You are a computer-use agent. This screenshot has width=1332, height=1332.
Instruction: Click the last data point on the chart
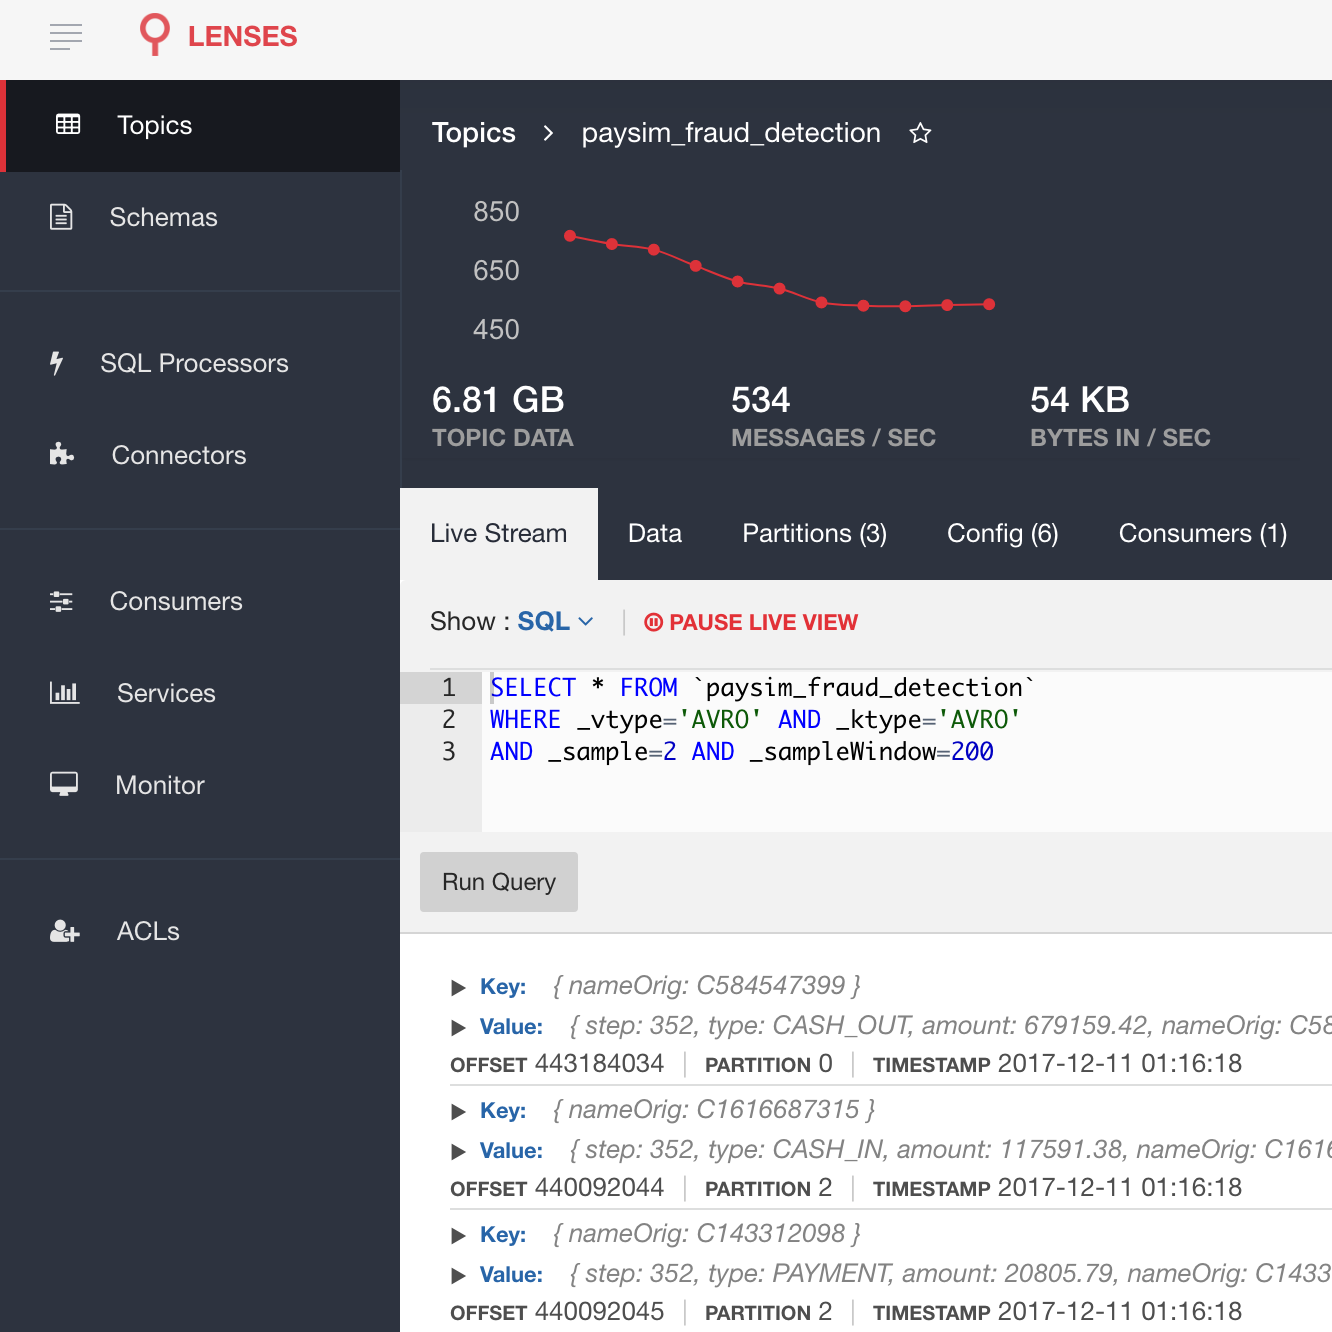click(989, 304)
